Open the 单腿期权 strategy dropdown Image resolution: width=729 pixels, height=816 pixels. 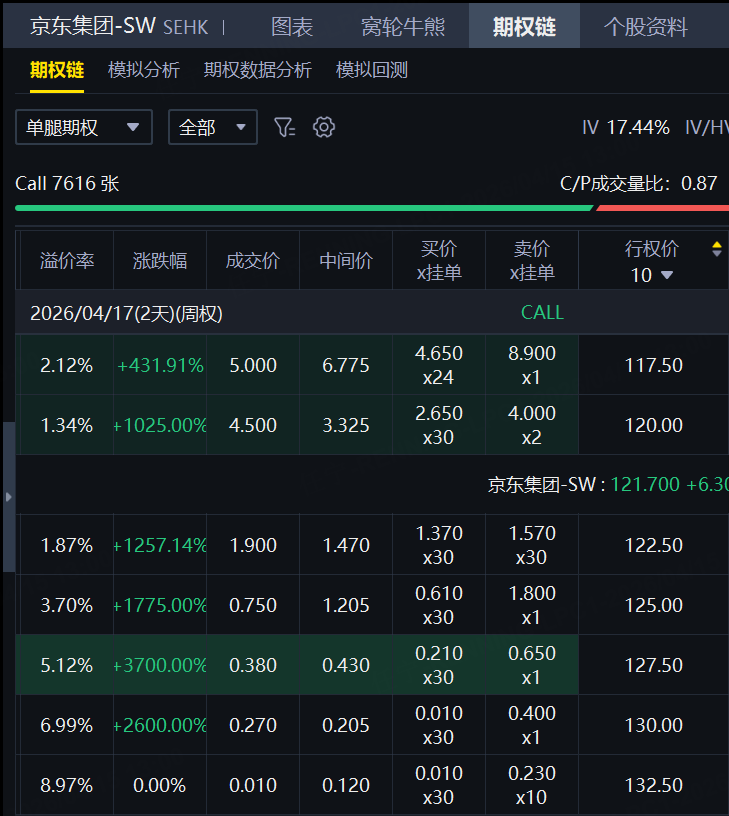[x=83, y=127]
